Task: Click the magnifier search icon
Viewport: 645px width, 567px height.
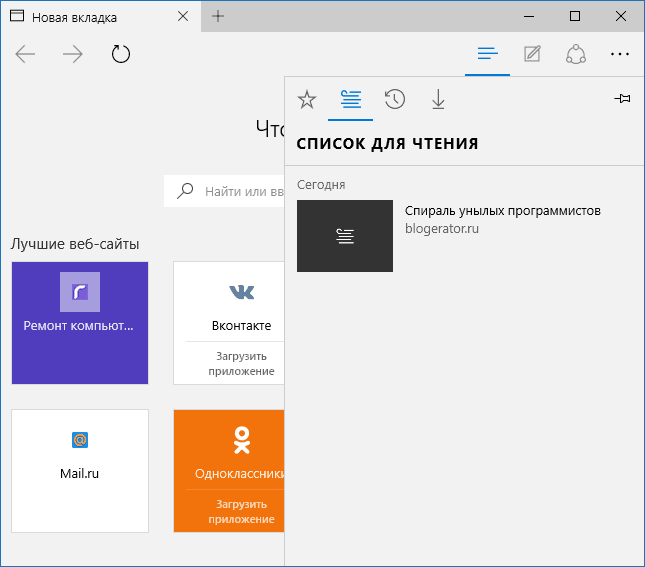Action: pos(185,191)
